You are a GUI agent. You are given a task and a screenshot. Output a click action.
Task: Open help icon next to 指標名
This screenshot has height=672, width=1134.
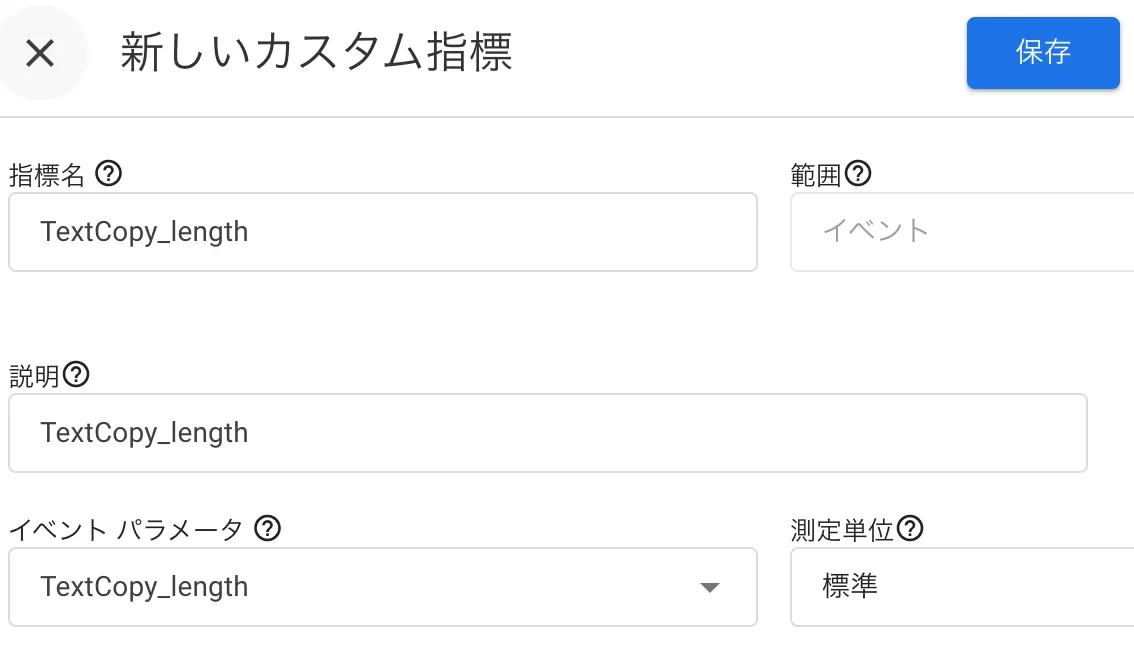point(108,174)
